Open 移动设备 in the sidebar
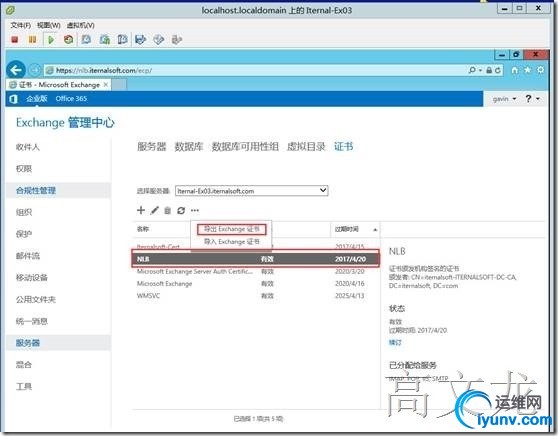558x436 pixels. pos(32,278)
